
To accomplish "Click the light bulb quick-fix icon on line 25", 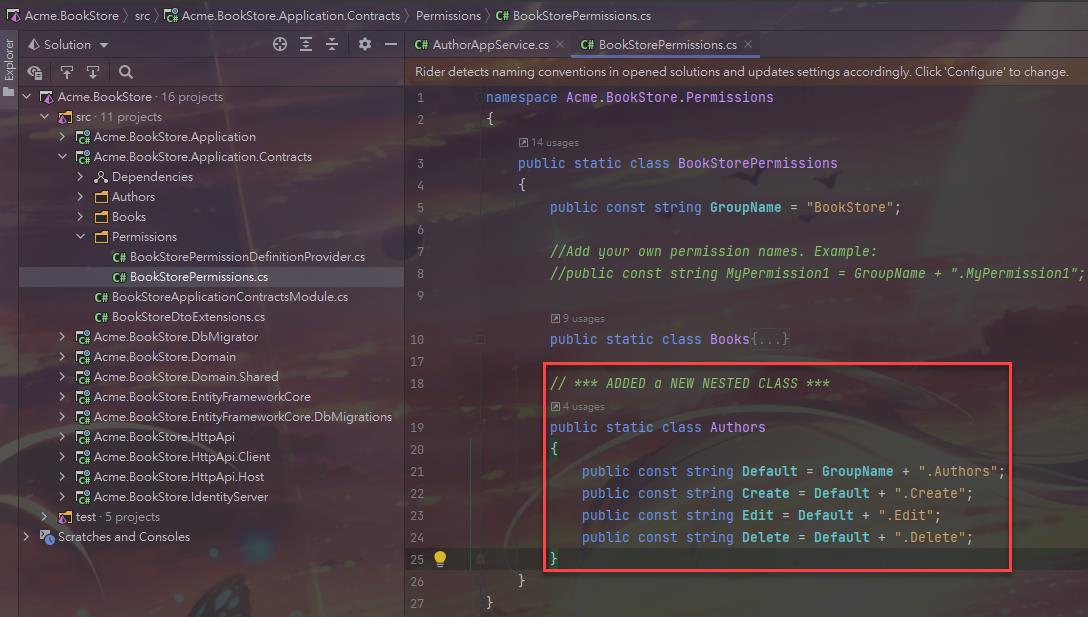I will (440, 559).
